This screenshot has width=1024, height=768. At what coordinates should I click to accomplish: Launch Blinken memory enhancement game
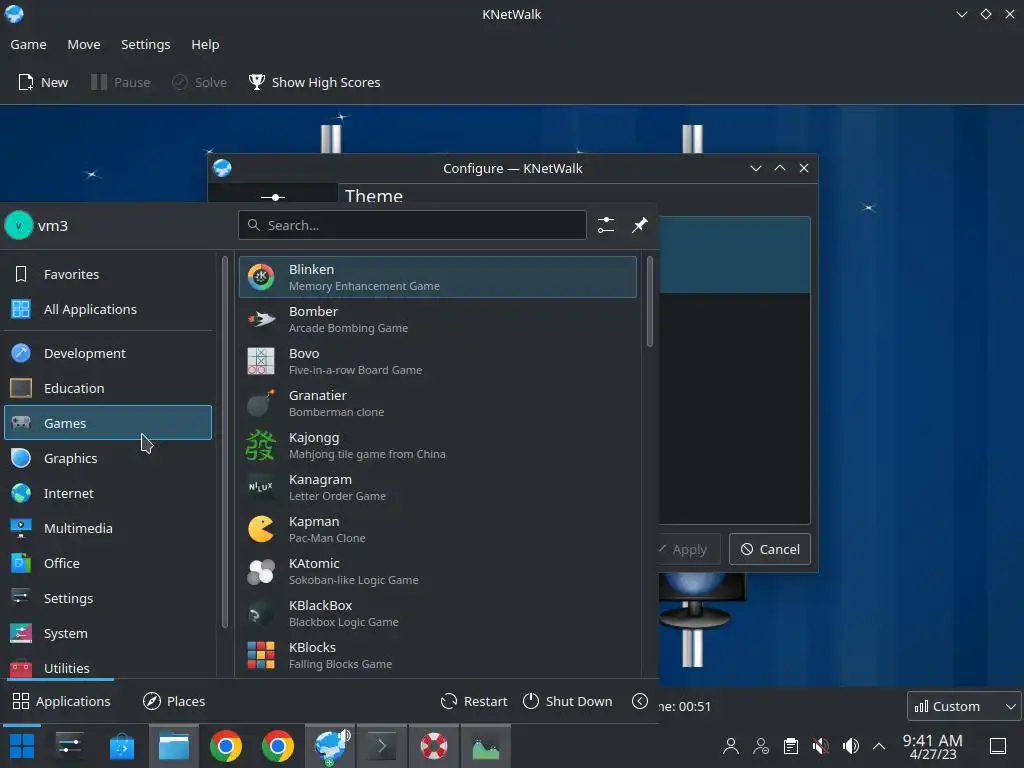438,277
